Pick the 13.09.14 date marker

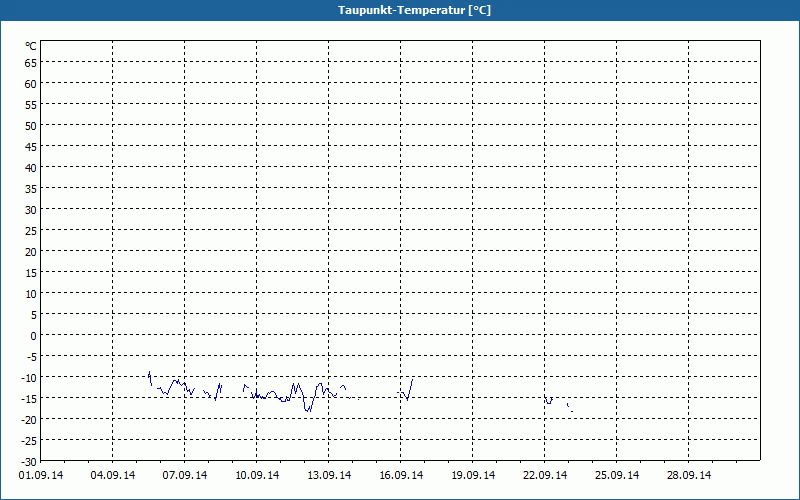click(x=329, y=475)
